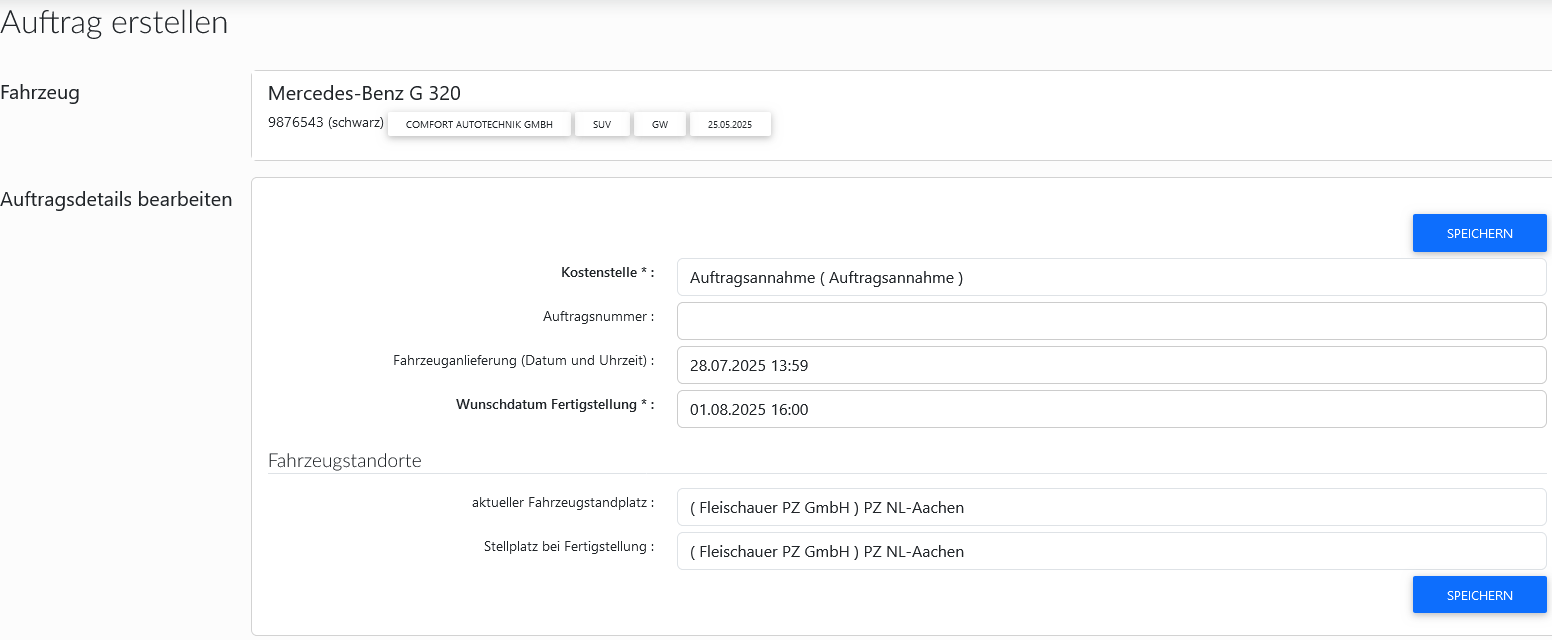The image size is (1552, 640).
Task: Click the Auftragsdetails bearbeiten label
Action: tap(117, 199)
